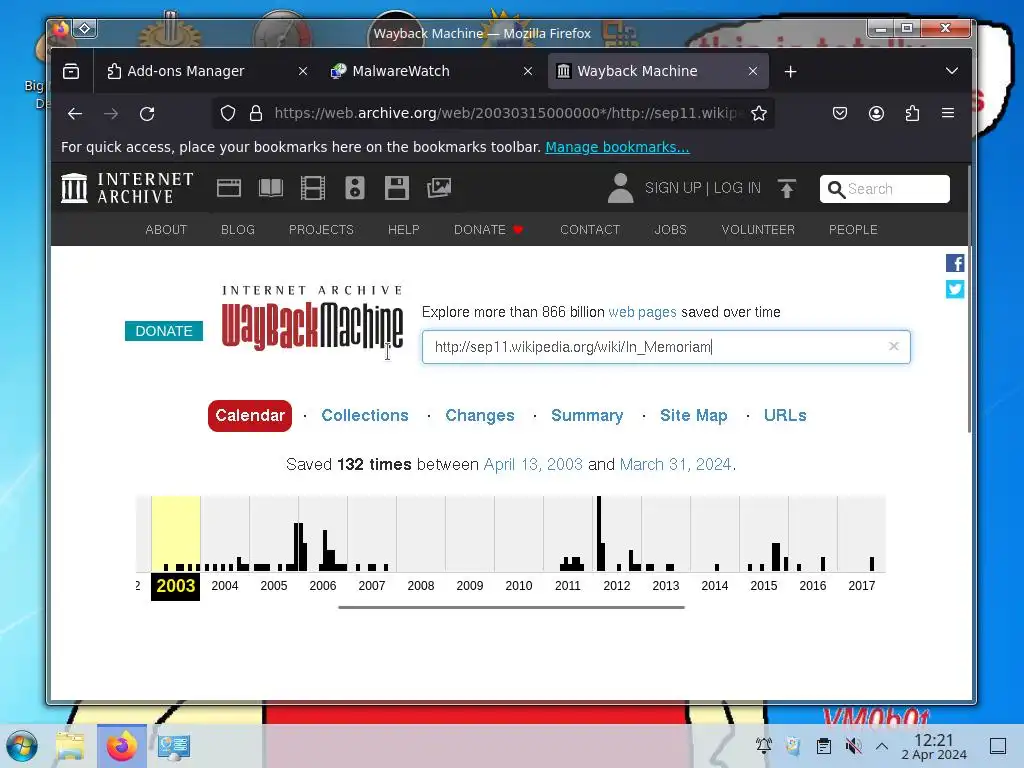Close the MalwareWatch tab
The width and height of the screenshot is (1024, 768).
click(528, 71)
